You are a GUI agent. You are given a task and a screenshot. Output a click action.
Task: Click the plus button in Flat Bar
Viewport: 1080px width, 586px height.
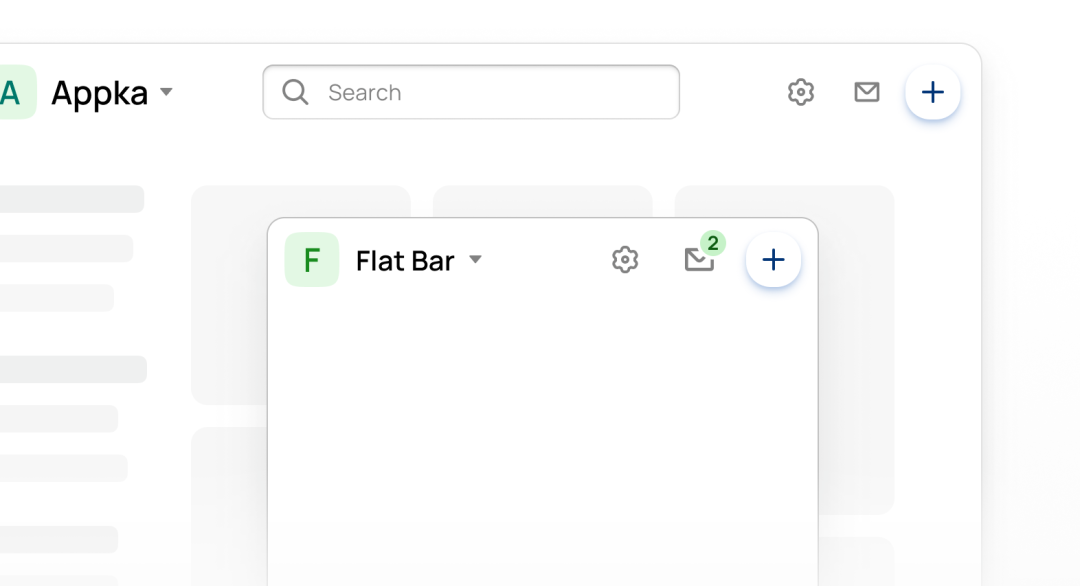click(x=773, y=260)
